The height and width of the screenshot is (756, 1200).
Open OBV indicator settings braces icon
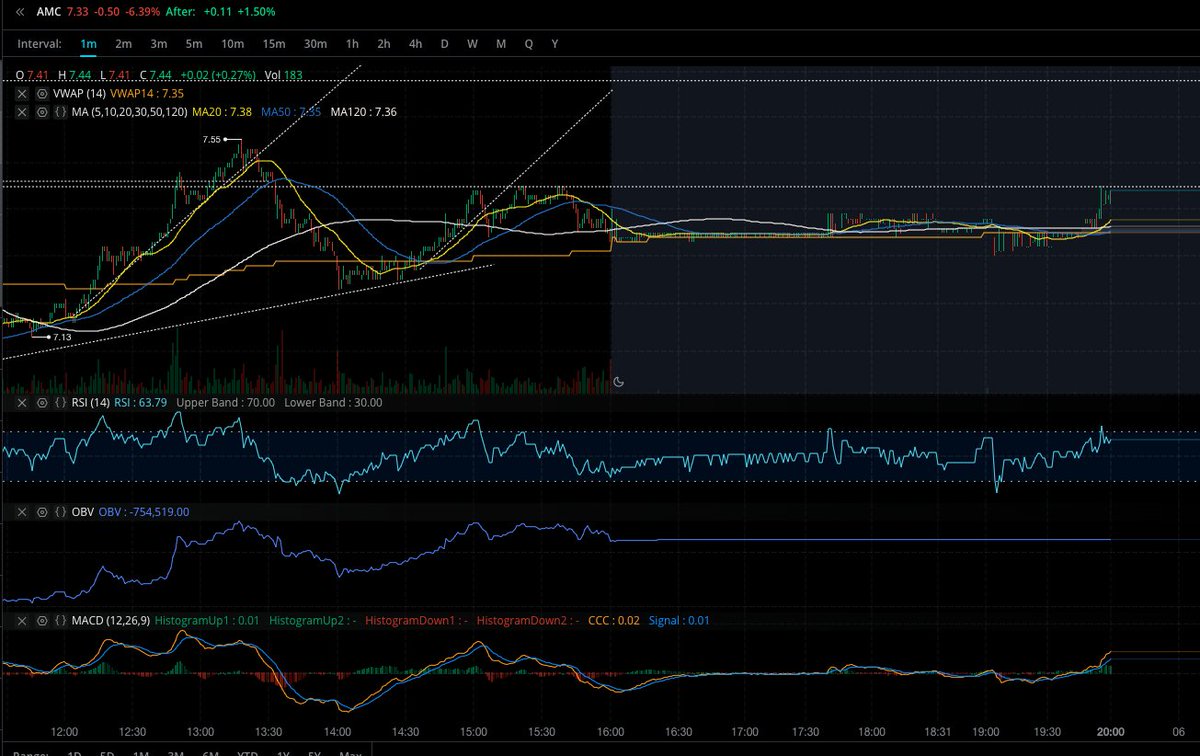pyautogui.click(x=61, y=511)
